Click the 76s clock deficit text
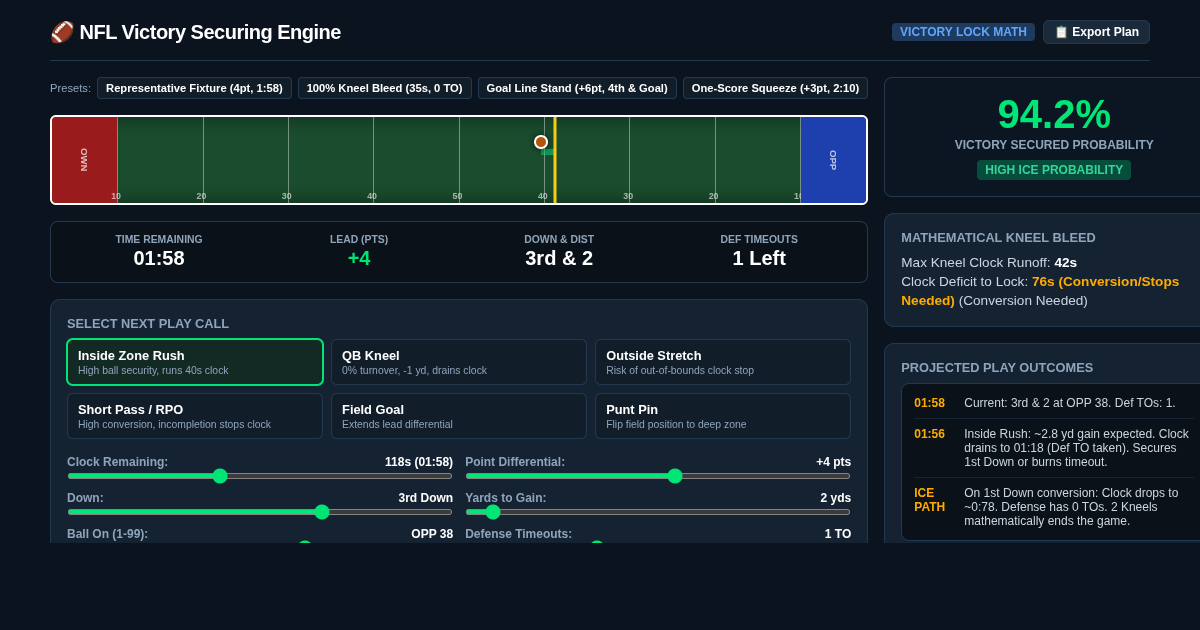 [x=1040, y=291]
